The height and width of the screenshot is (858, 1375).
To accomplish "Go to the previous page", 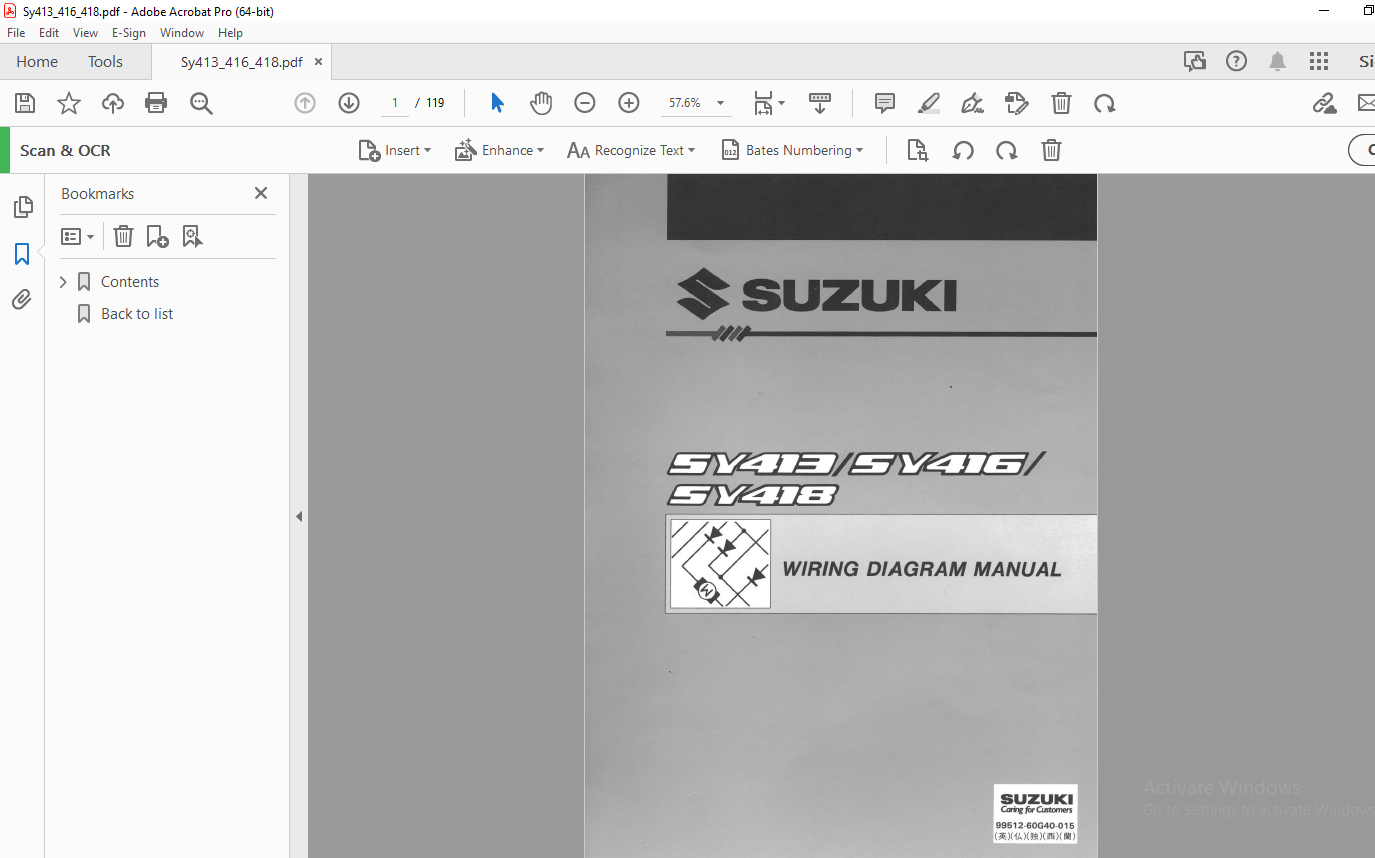I will (305, 103).
